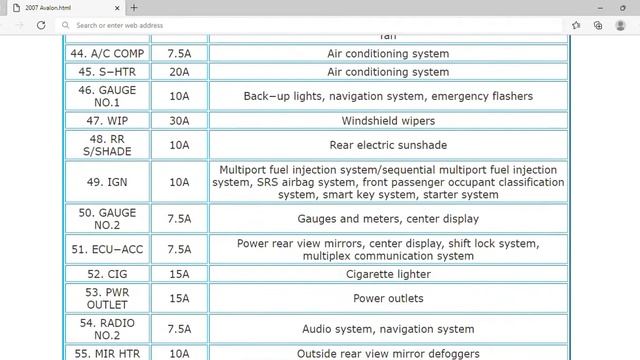640x360 pixels.
Task: Click 20A value in S-HTR row
Action: click(179, 72)
